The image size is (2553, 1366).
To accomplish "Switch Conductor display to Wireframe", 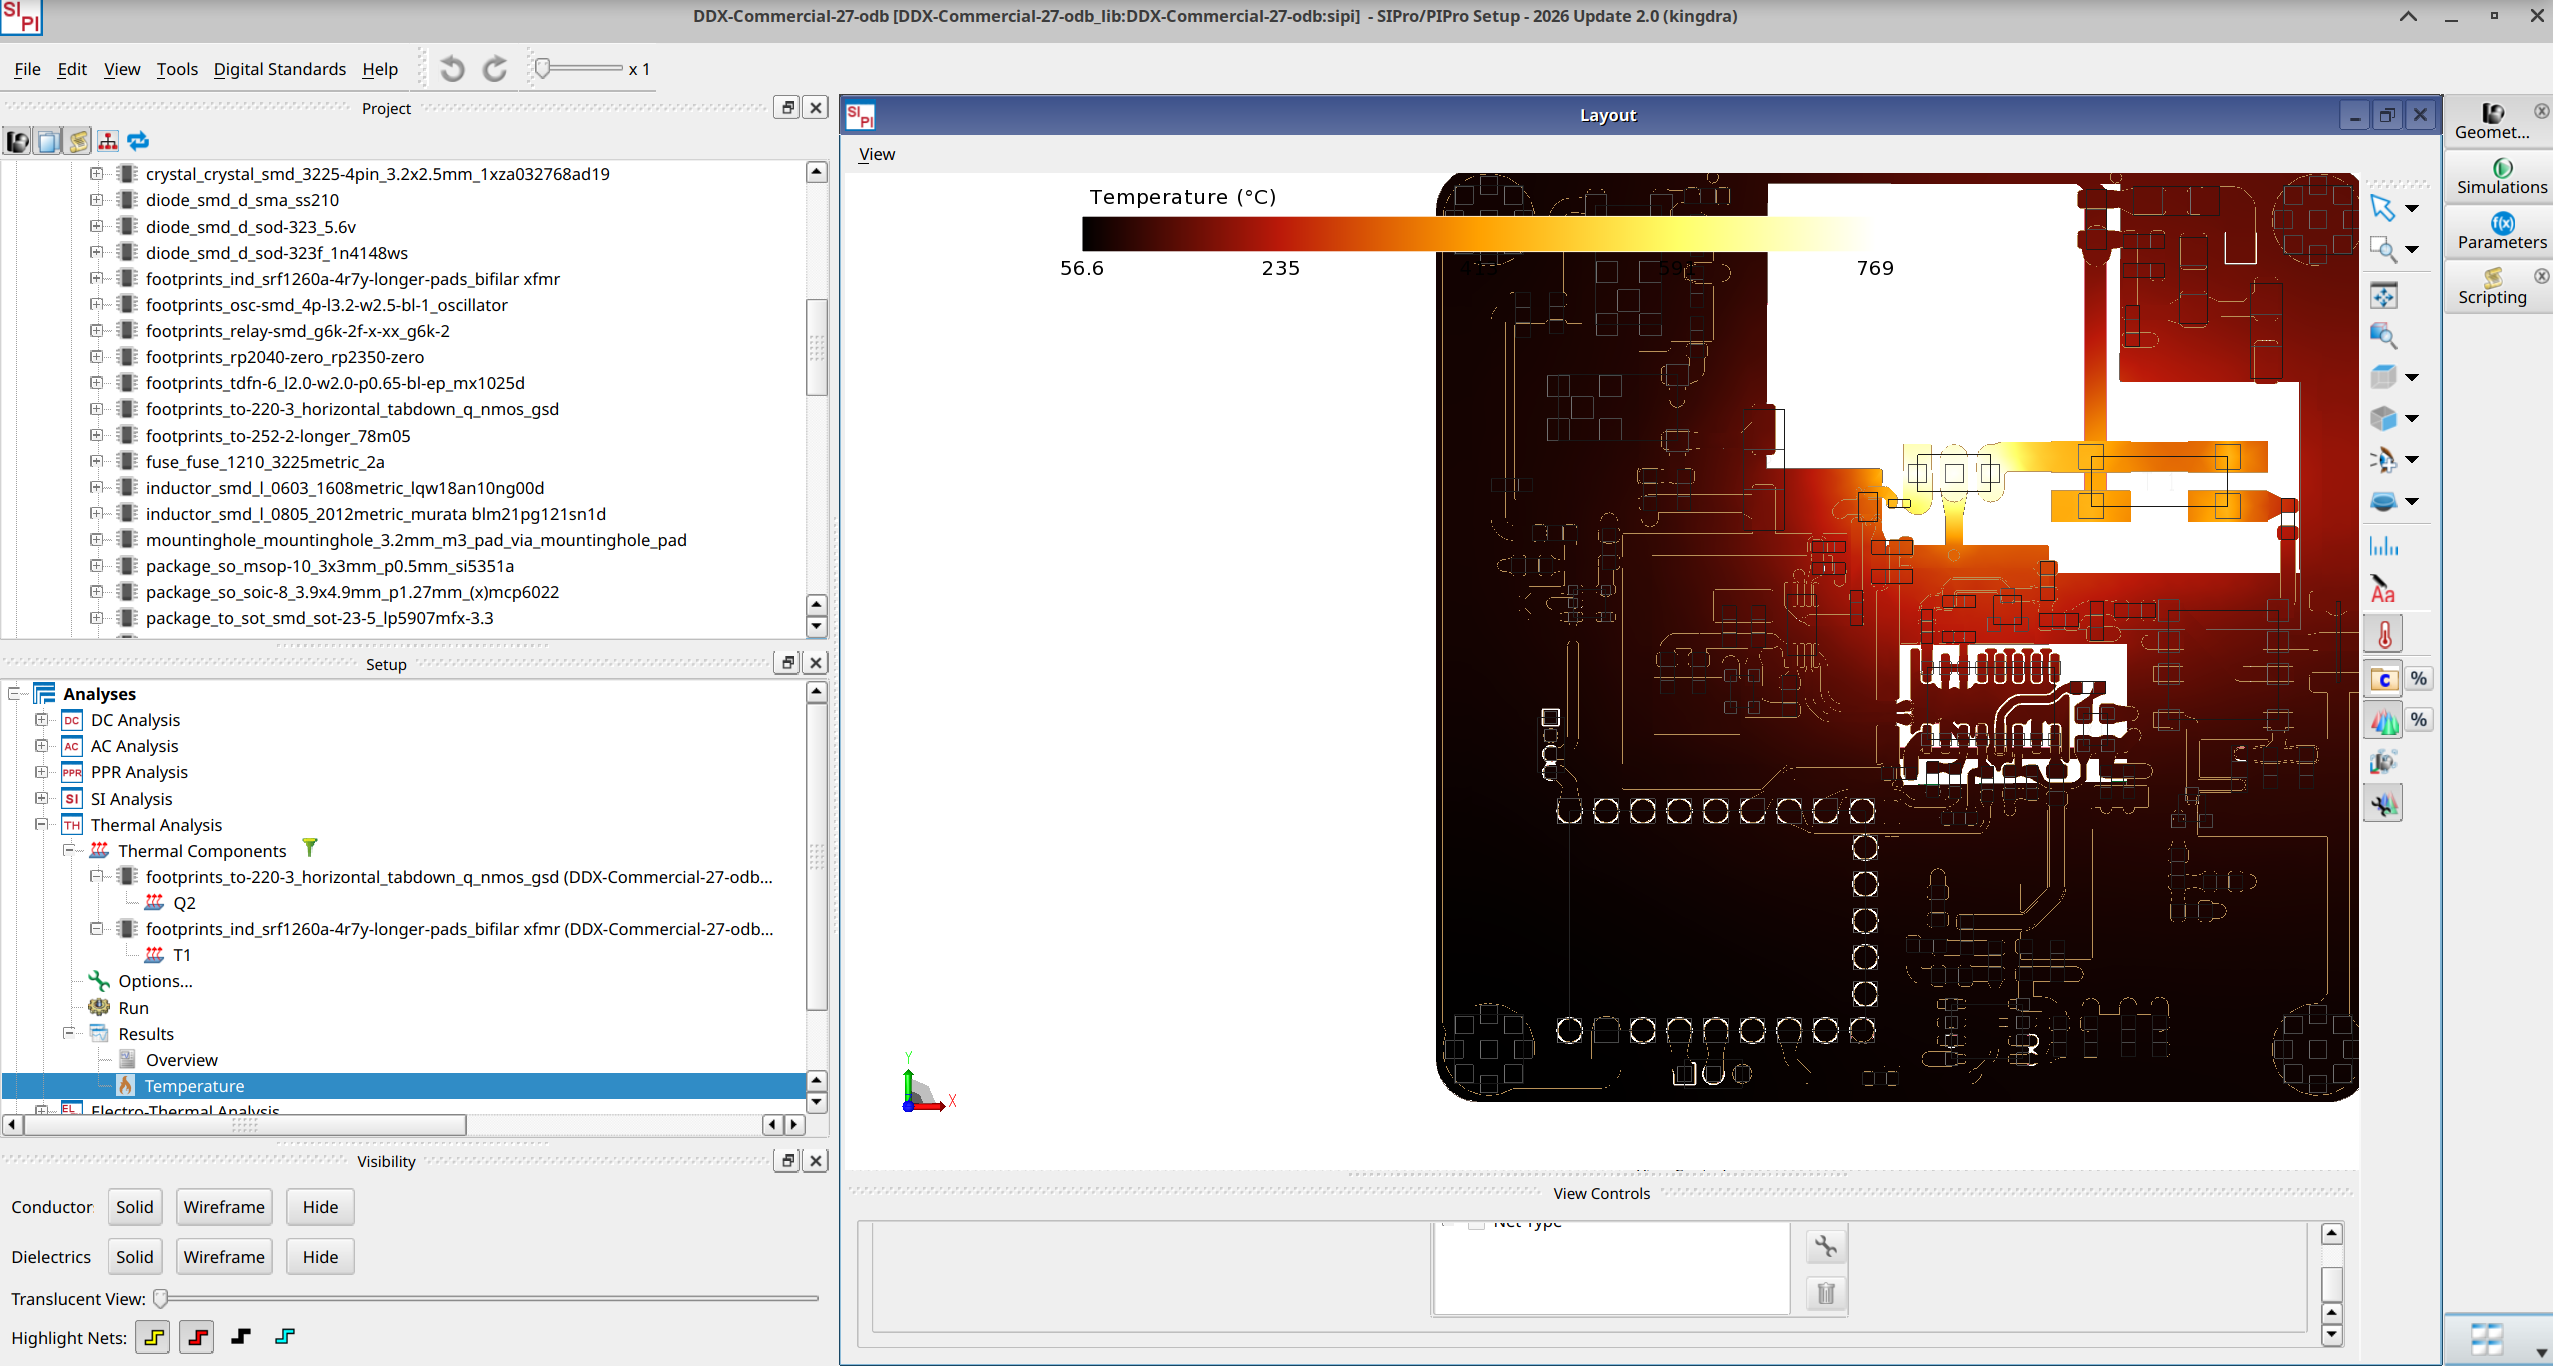I will pos(223,1206).
